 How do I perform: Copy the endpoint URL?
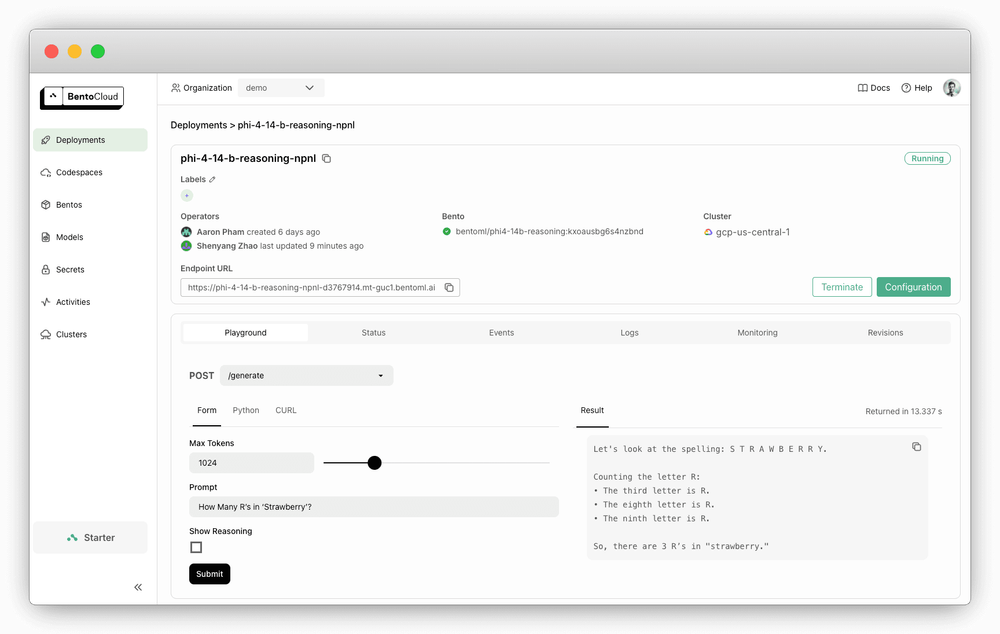[449, 286]
